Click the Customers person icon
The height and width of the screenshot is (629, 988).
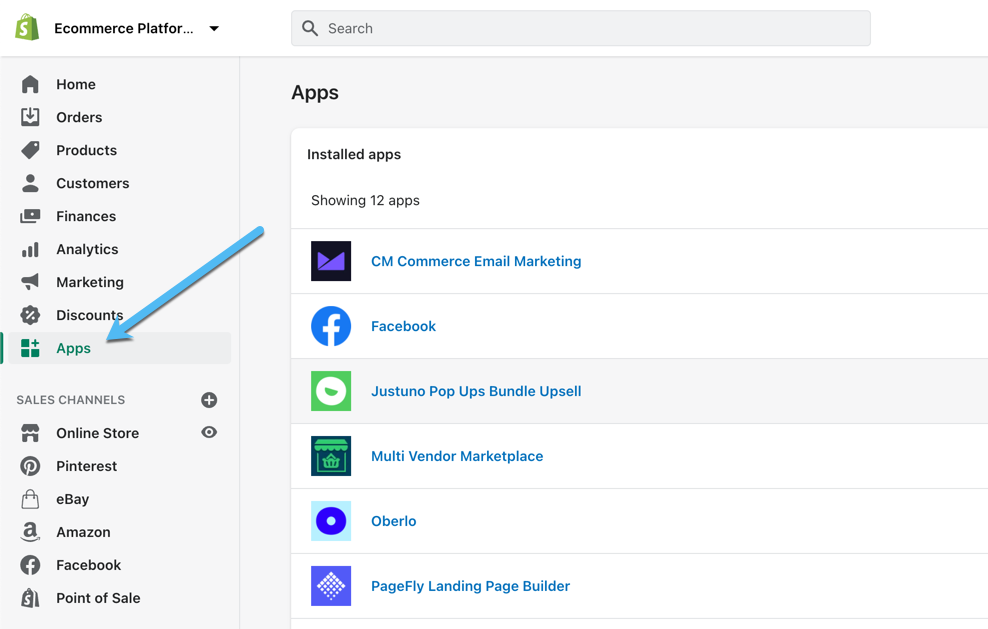click(30, 183)
